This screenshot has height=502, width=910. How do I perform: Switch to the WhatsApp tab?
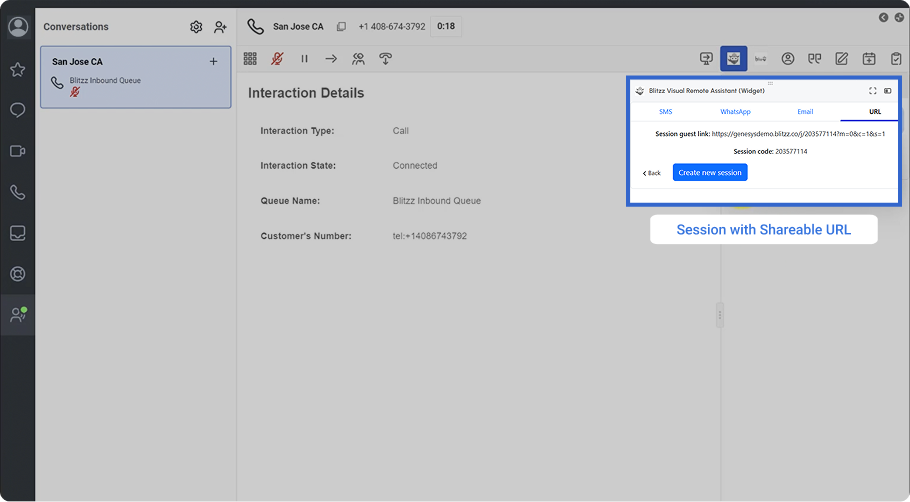coord(735,111)
